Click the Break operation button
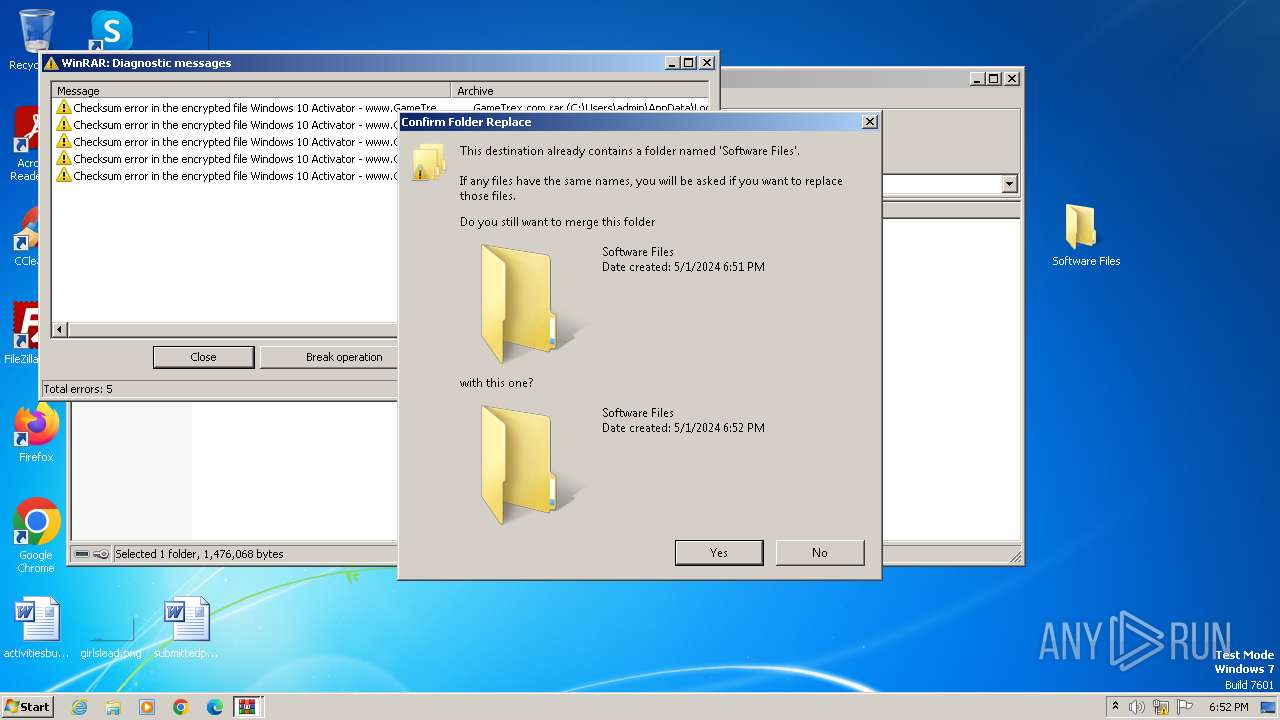Image resolution: width=1280 pixels, height=720 pixels. [x=329, y=357]
